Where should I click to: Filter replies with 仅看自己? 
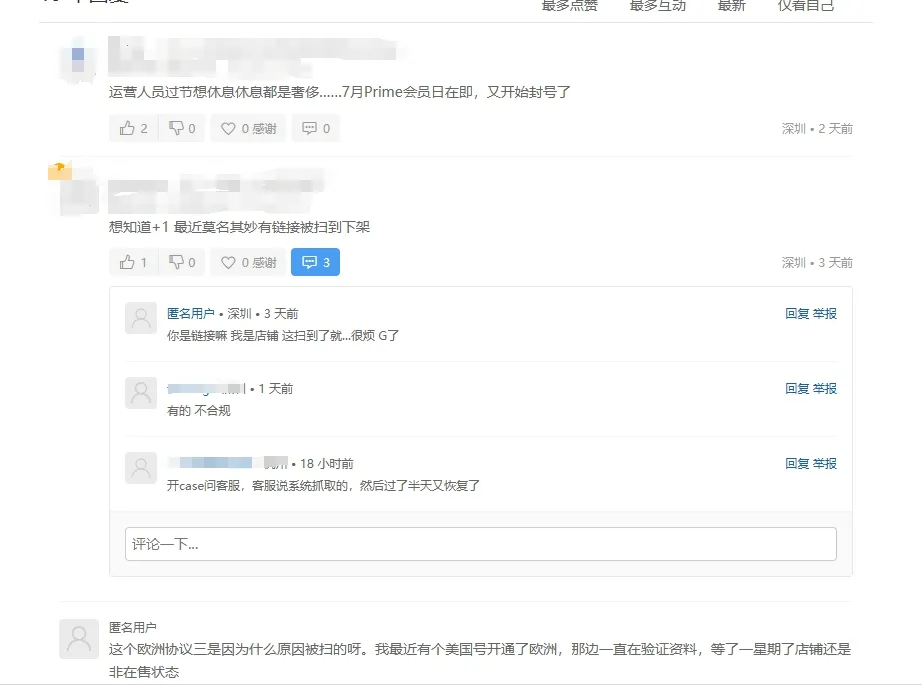tap(806, 5)
